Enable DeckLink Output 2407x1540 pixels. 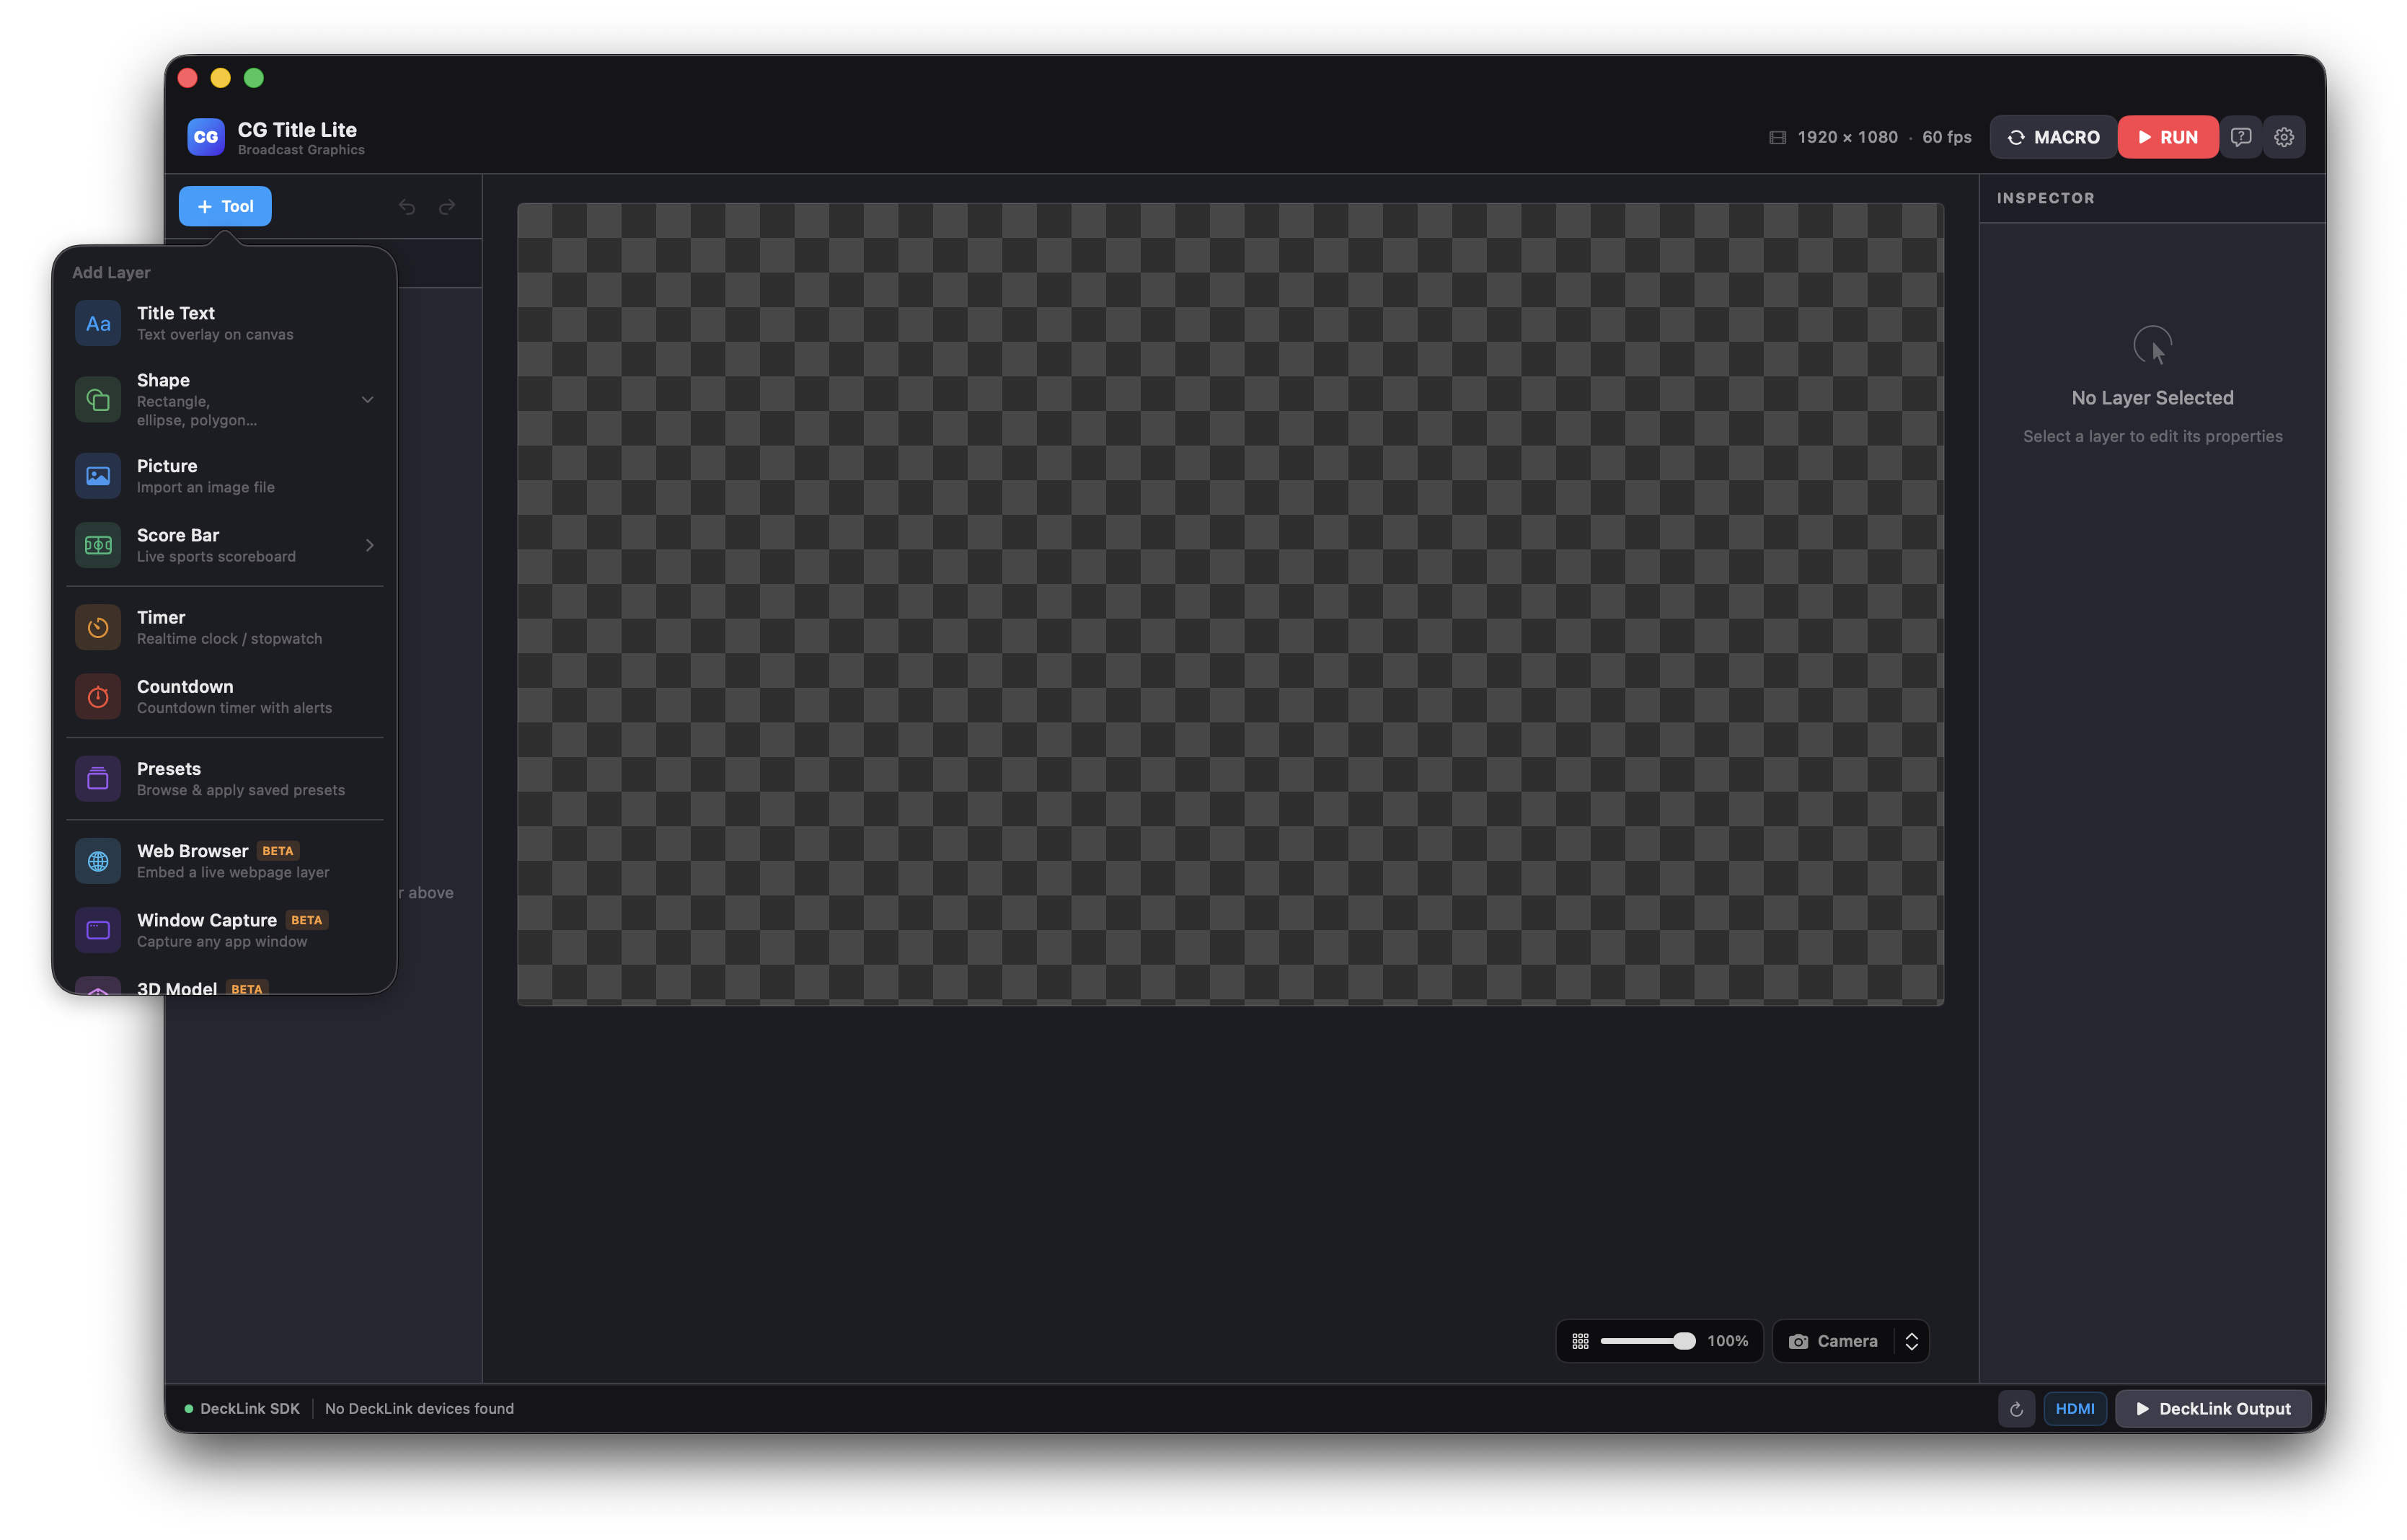coord(2214,1408)
